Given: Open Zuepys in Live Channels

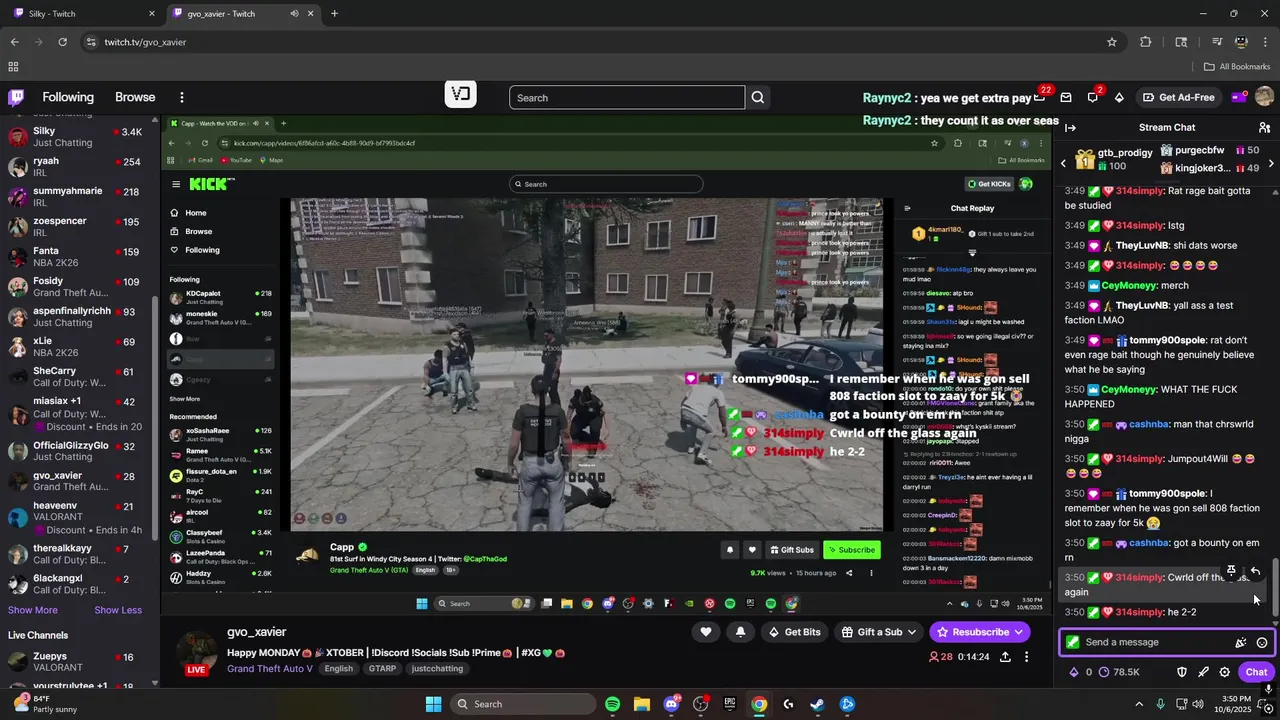Looking at the screenshot, I should tap(77, 662).
